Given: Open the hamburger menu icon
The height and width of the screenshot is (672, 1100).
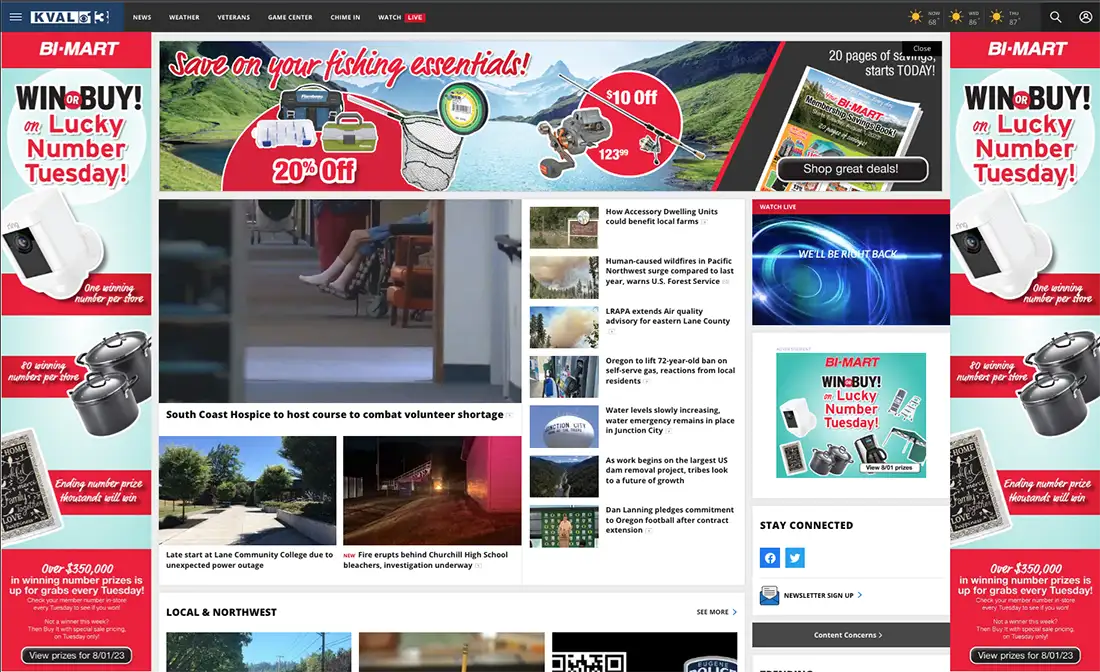Looking at the screenshot, I should (x=15, y=17).
